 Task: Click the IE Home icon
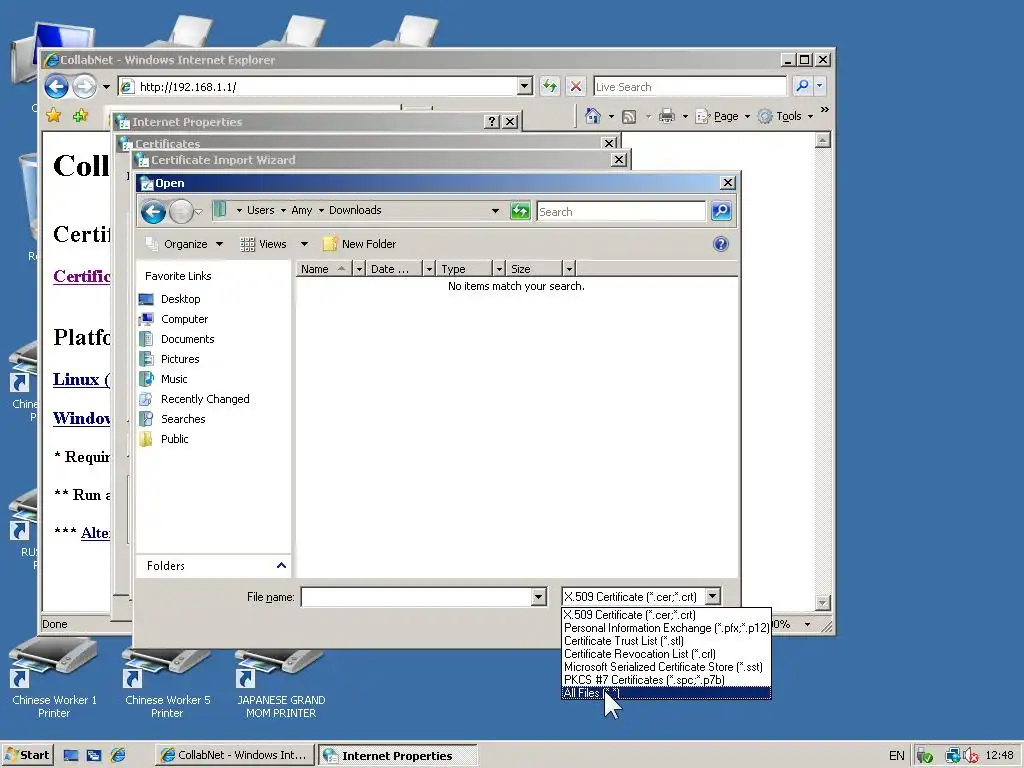tap(592, 116)
